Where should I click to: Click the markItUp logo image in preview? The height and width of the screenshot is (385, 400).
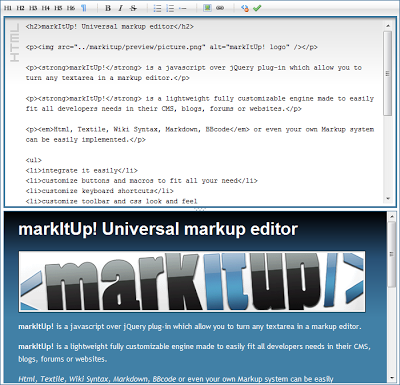click(x=192, y=282)
